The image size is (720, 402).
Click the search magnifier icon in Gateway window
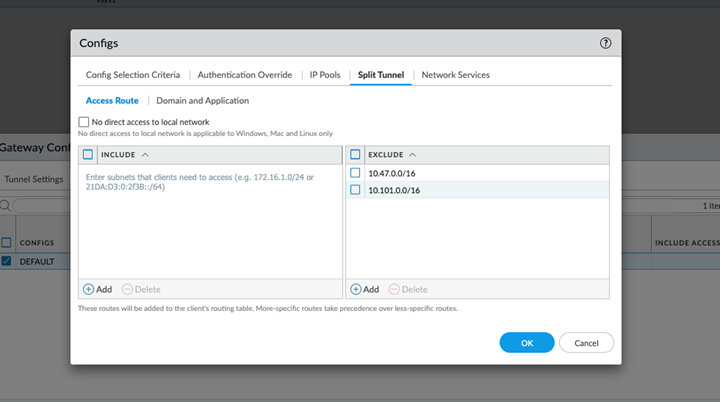click(5, 205)
